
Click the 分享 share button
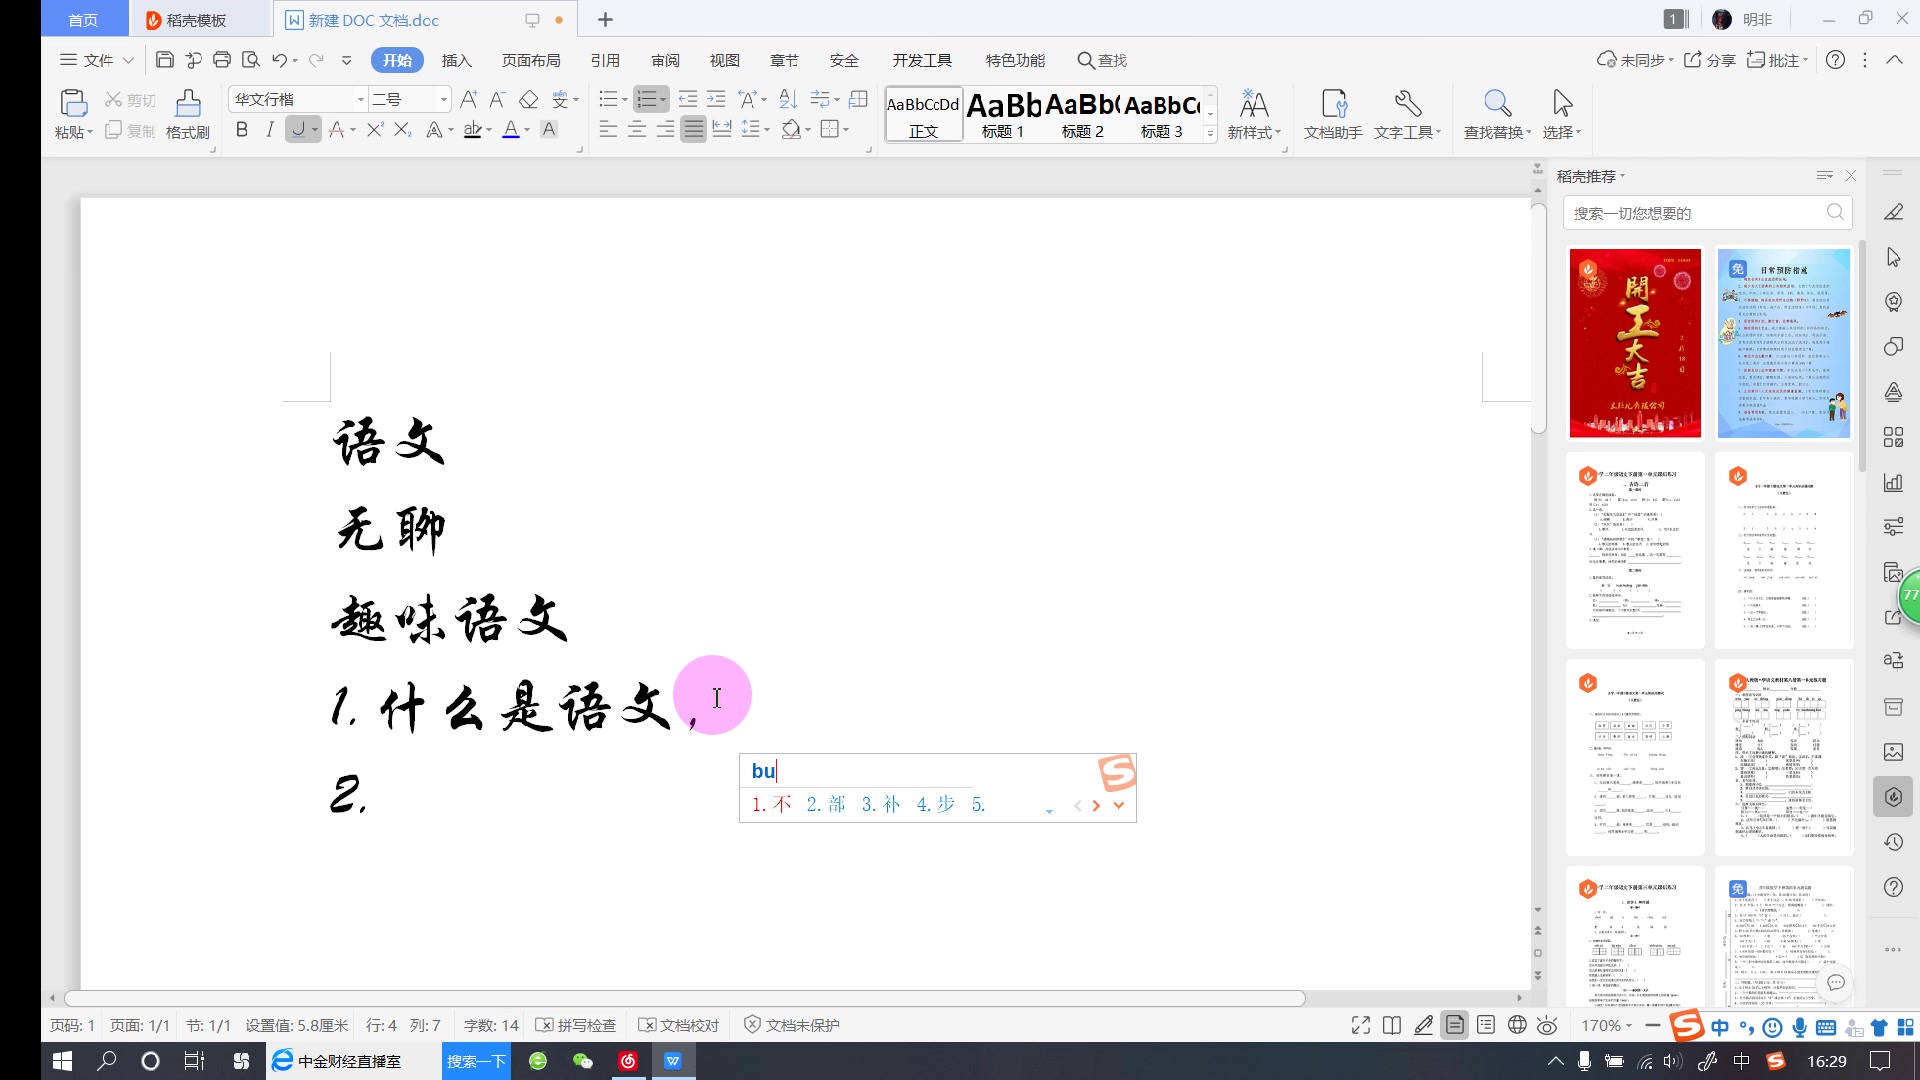point(1710,60)
